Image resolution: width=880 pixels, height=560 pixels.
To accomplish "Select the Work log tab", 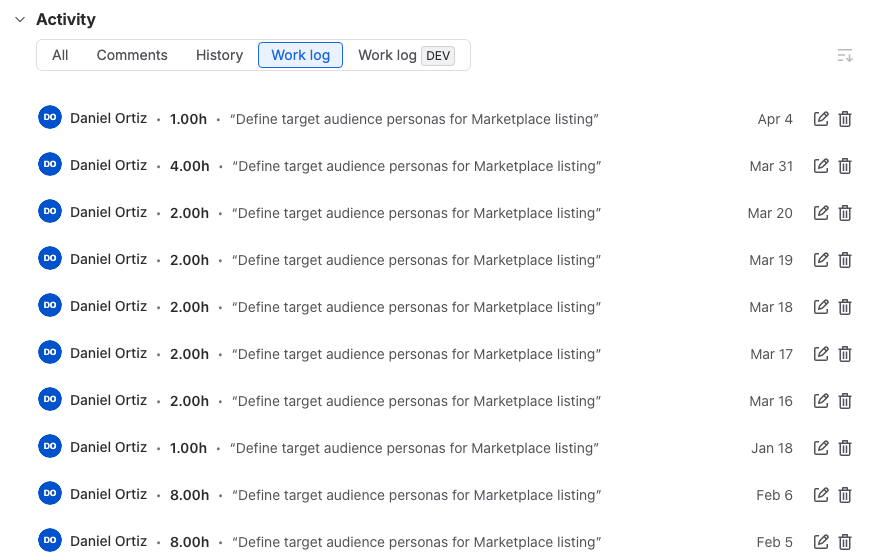I will (x=300, y=55).
